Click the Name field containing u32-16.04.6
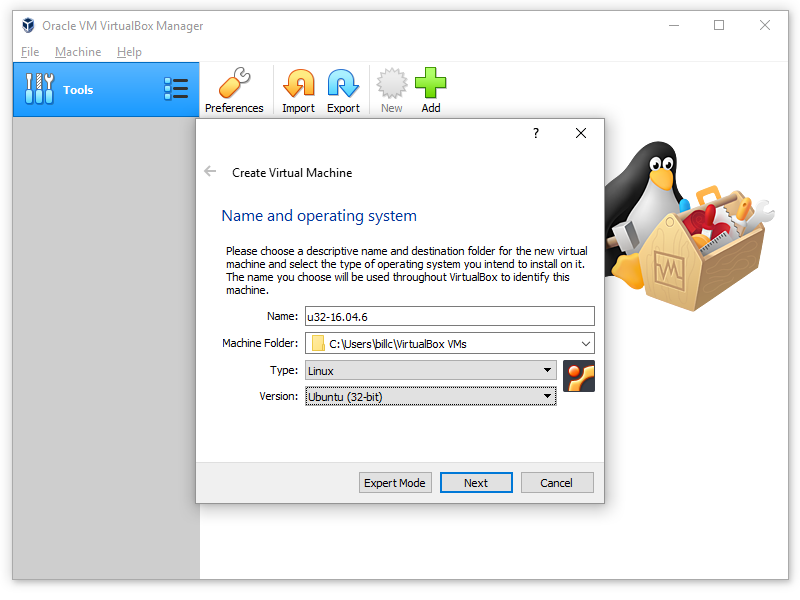This screenshot has height=600, width=800. click(449, 316)
